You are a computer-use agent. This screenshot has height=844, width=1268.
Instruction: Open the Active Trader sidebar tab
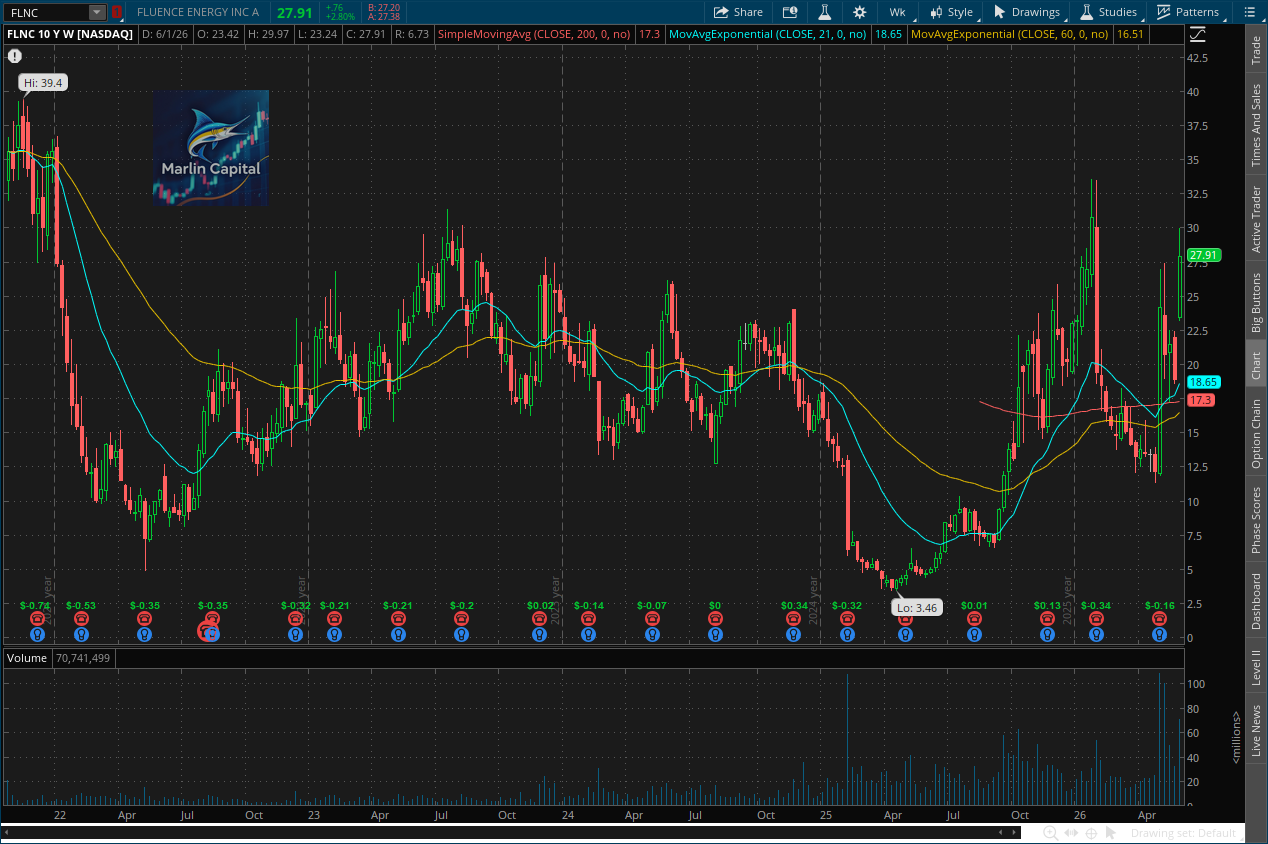[x=1256, y=219]
